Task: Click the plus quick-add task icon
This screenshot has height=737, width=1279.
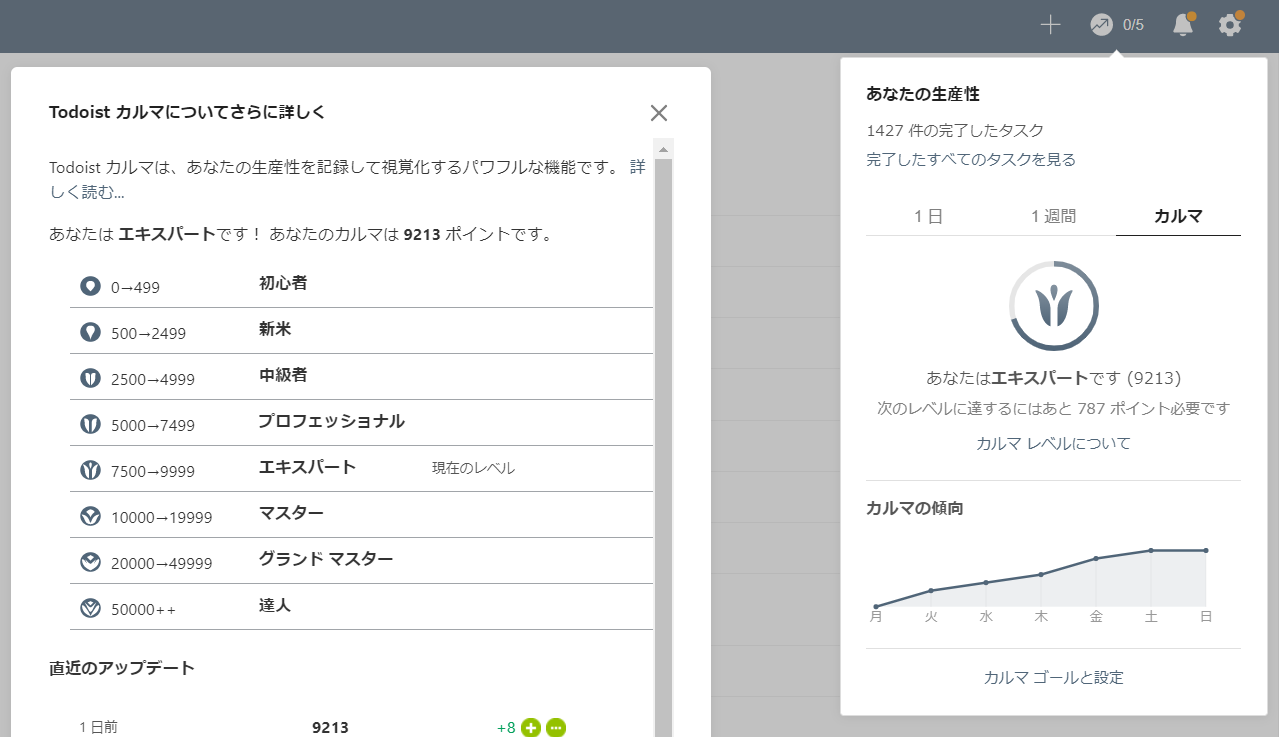Action: coord(1050,25)
